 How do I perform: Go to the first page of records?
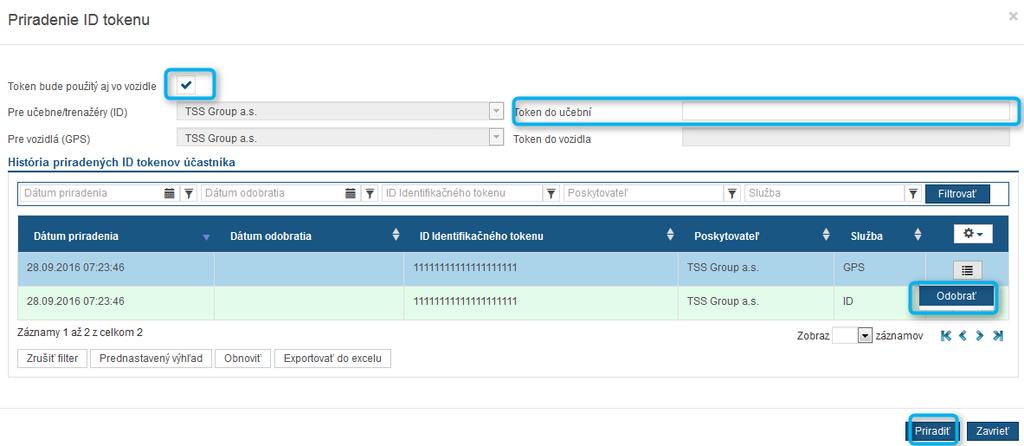(x=946, y=336)
